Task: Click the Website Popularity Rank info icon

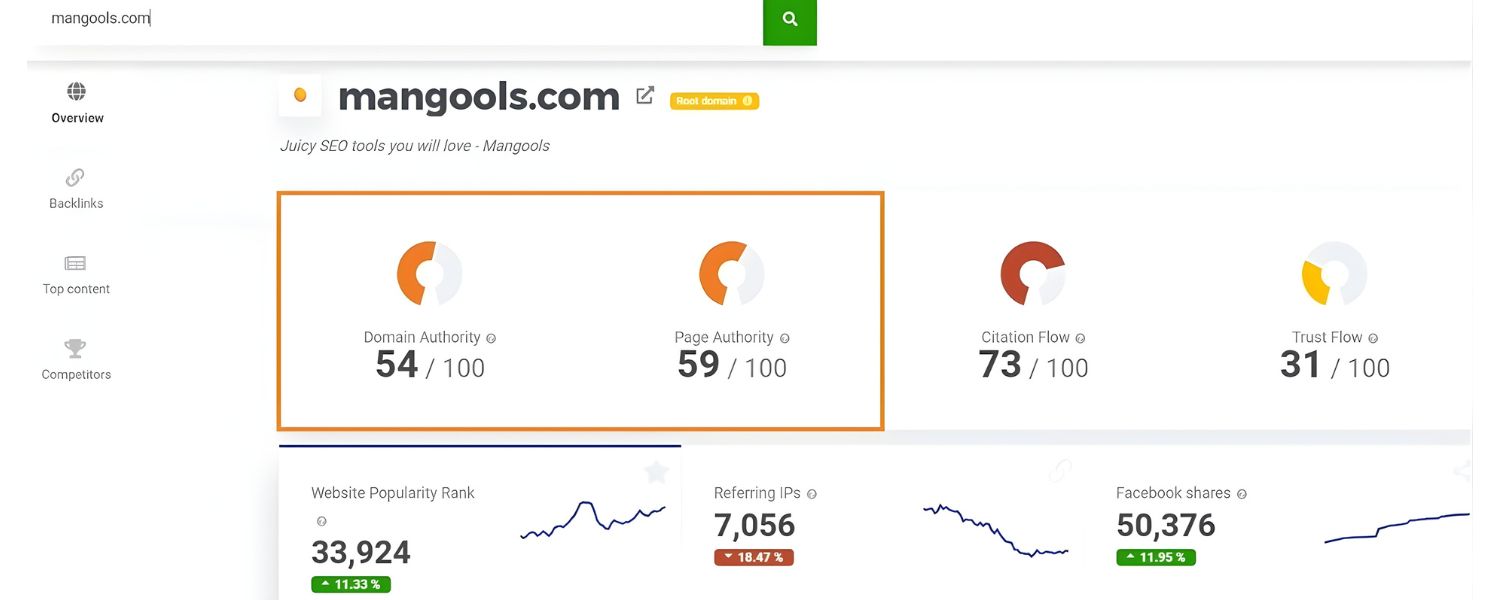Action: (x=321, y=521)
